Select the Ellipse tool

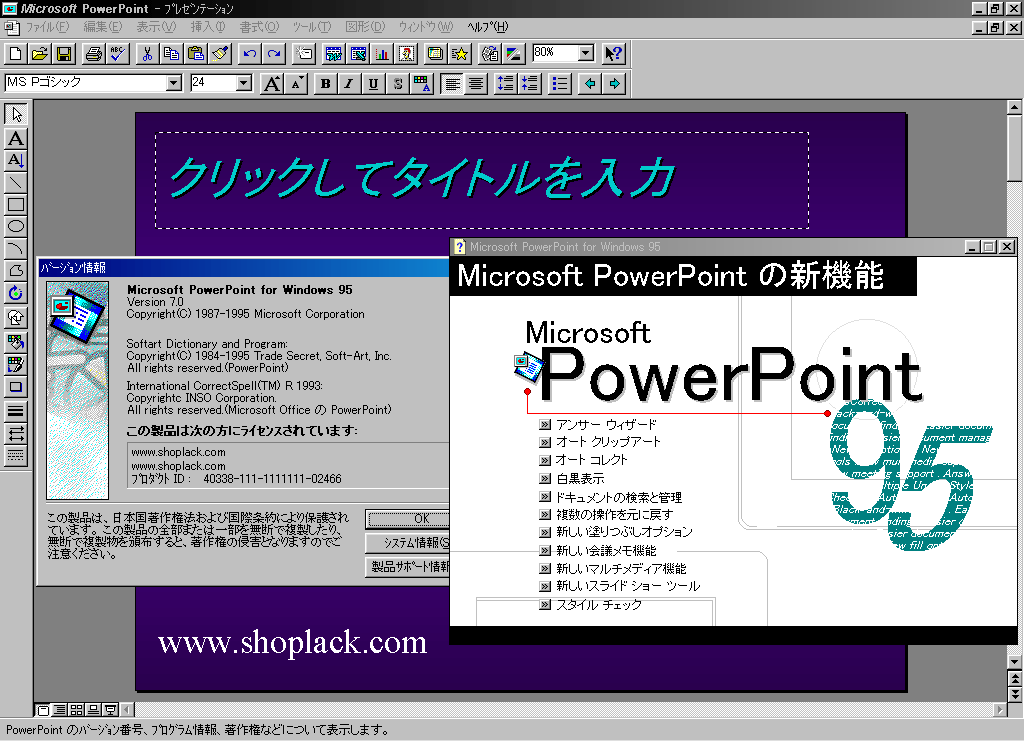pos(16,227)
